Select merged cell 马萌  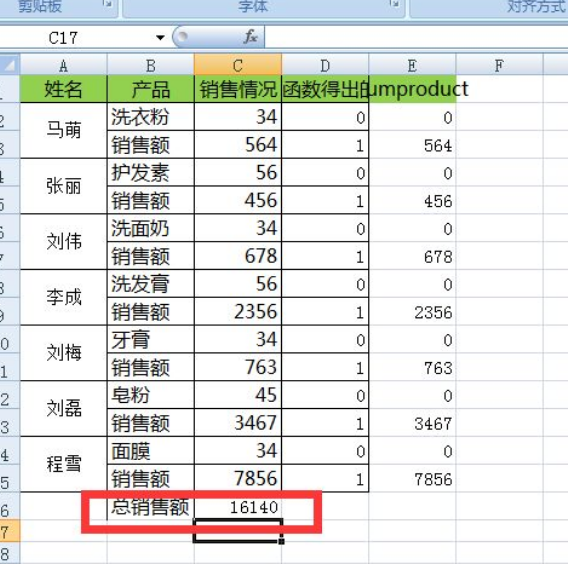coord(63,130)
